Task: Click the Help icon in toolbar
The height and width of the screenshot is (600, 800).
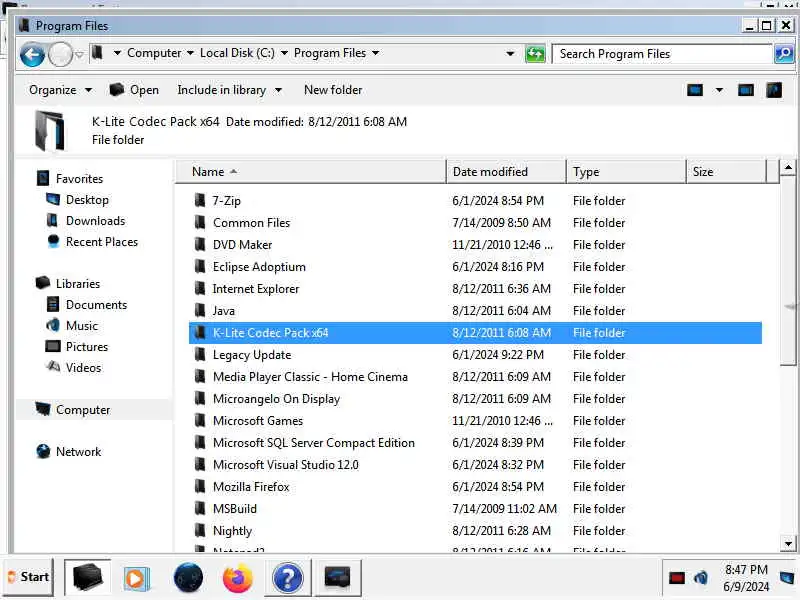Action: tap(773, 90)
